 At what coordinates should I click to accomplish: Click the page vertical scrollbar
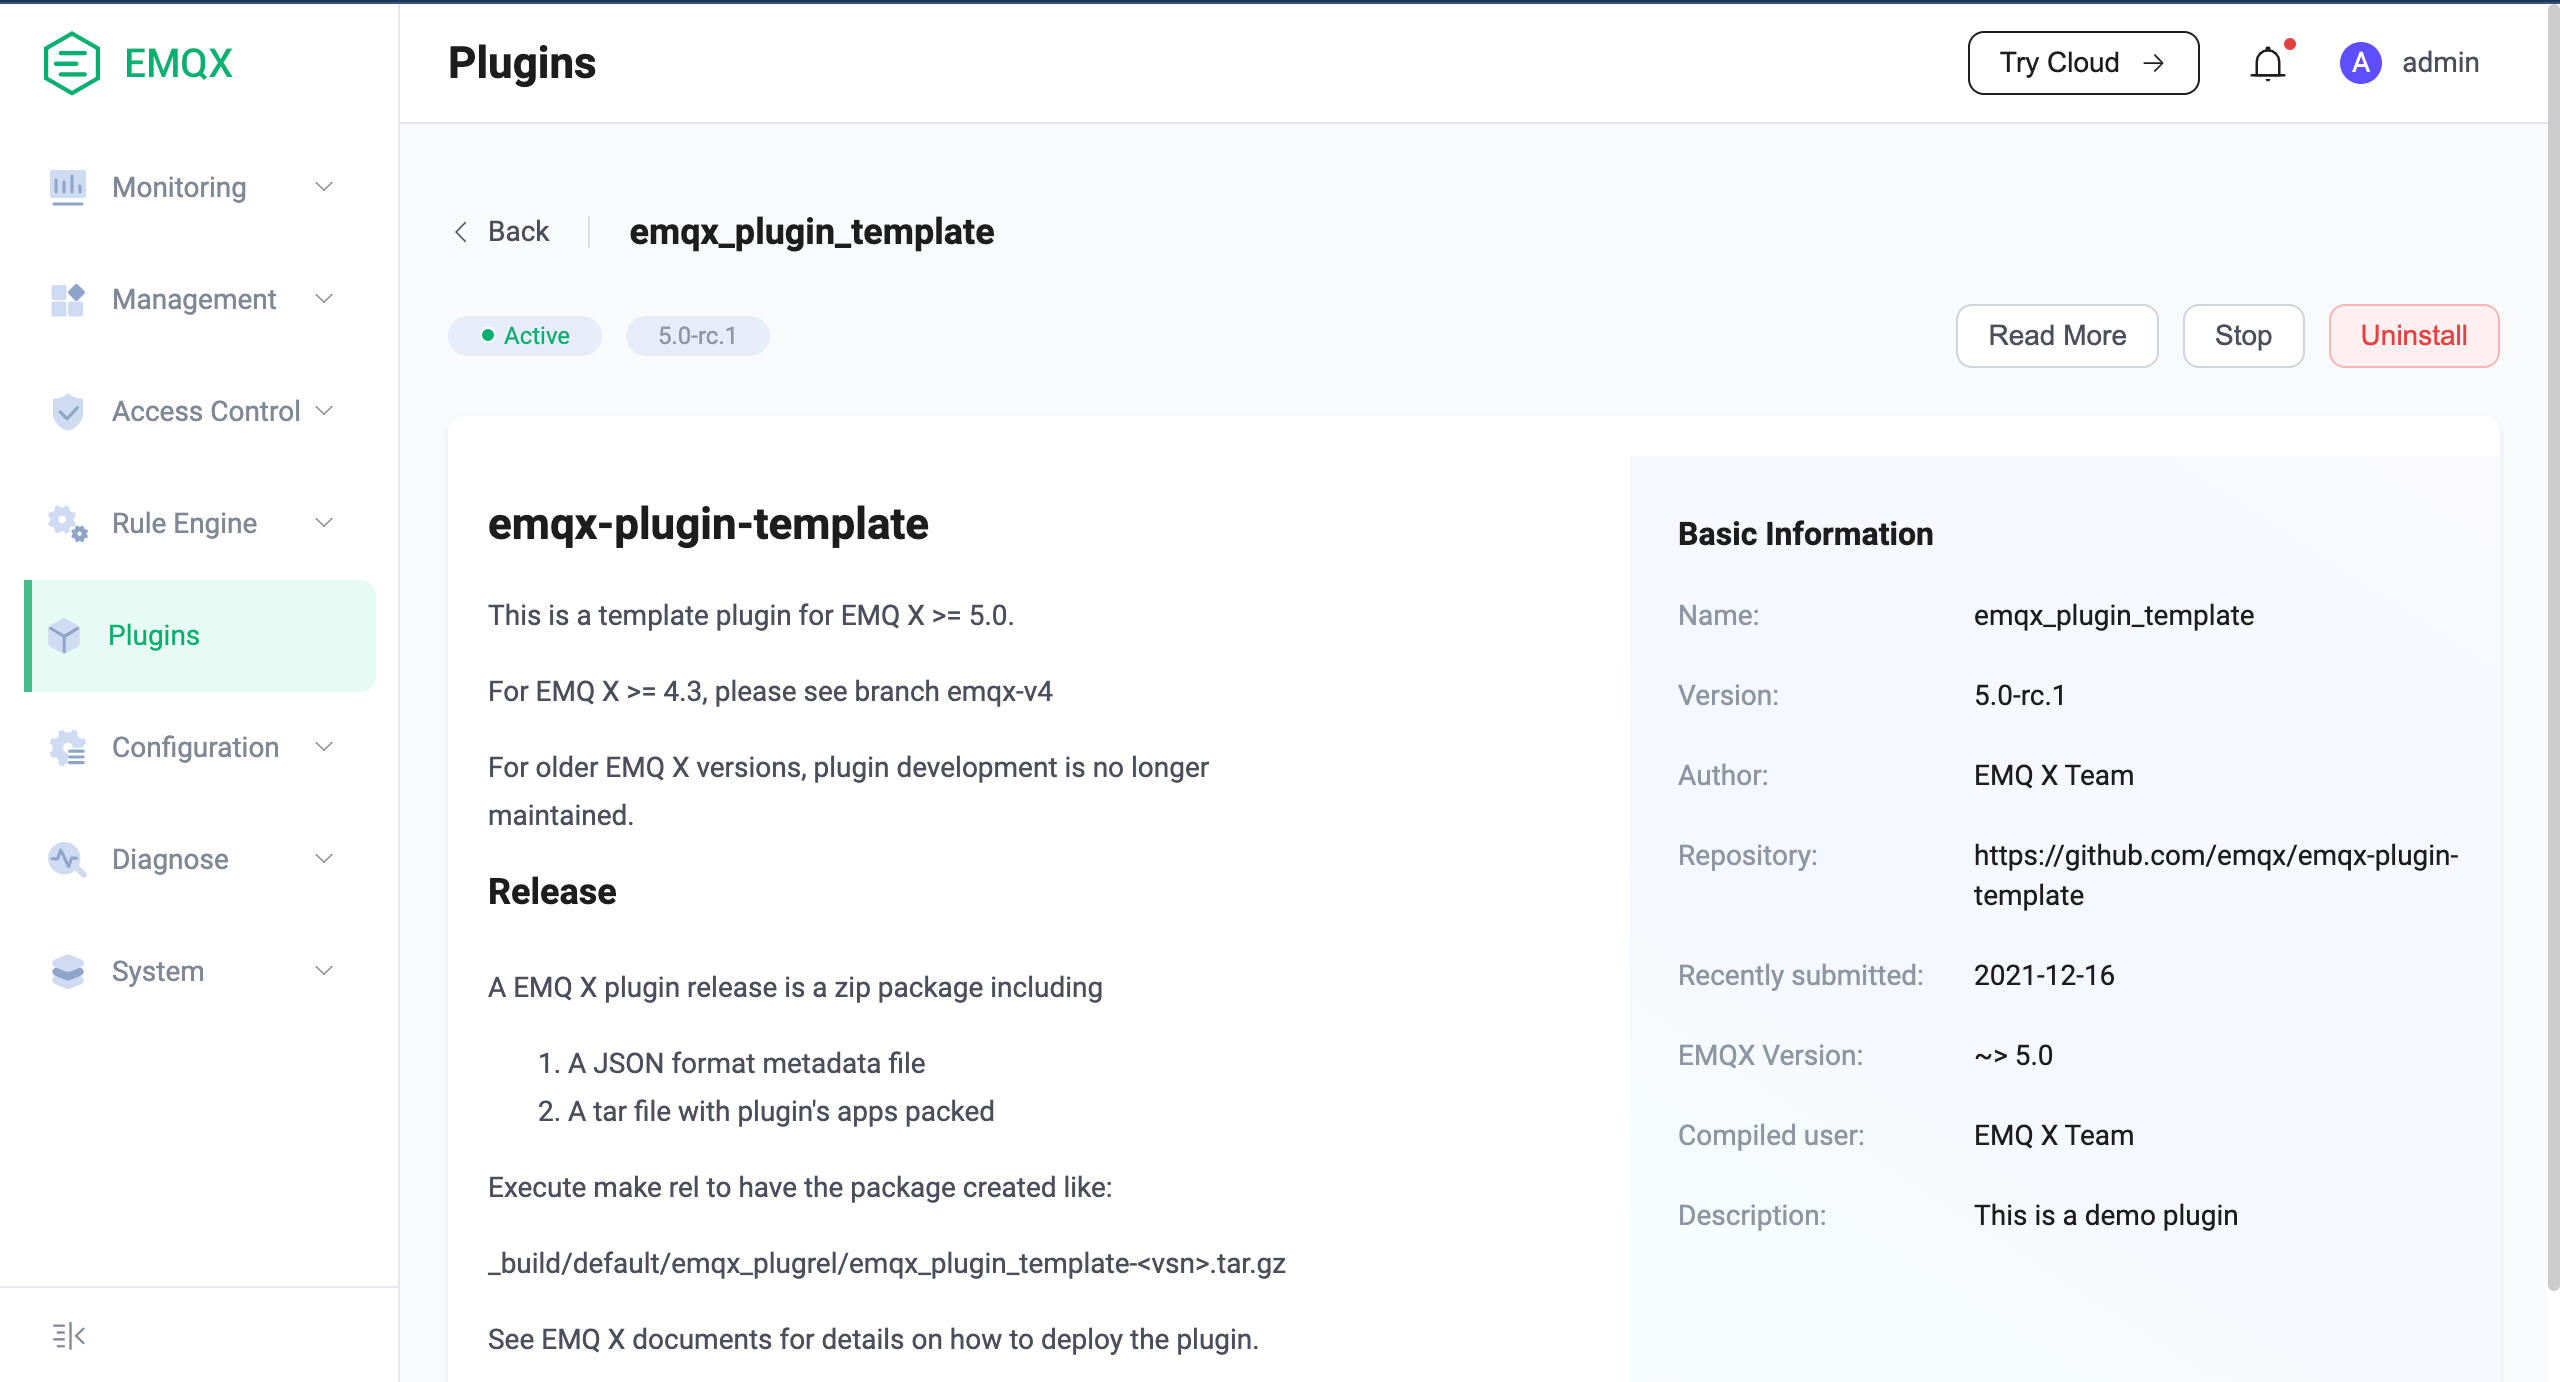[2553, 648]
